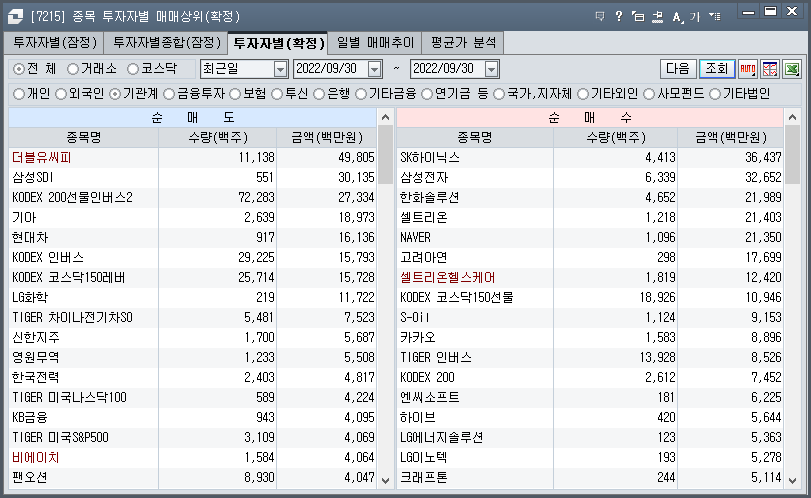Click the 조회 query button
Image resolution: width=811 pixels, height=498 pixels.
tap(717, 69)
